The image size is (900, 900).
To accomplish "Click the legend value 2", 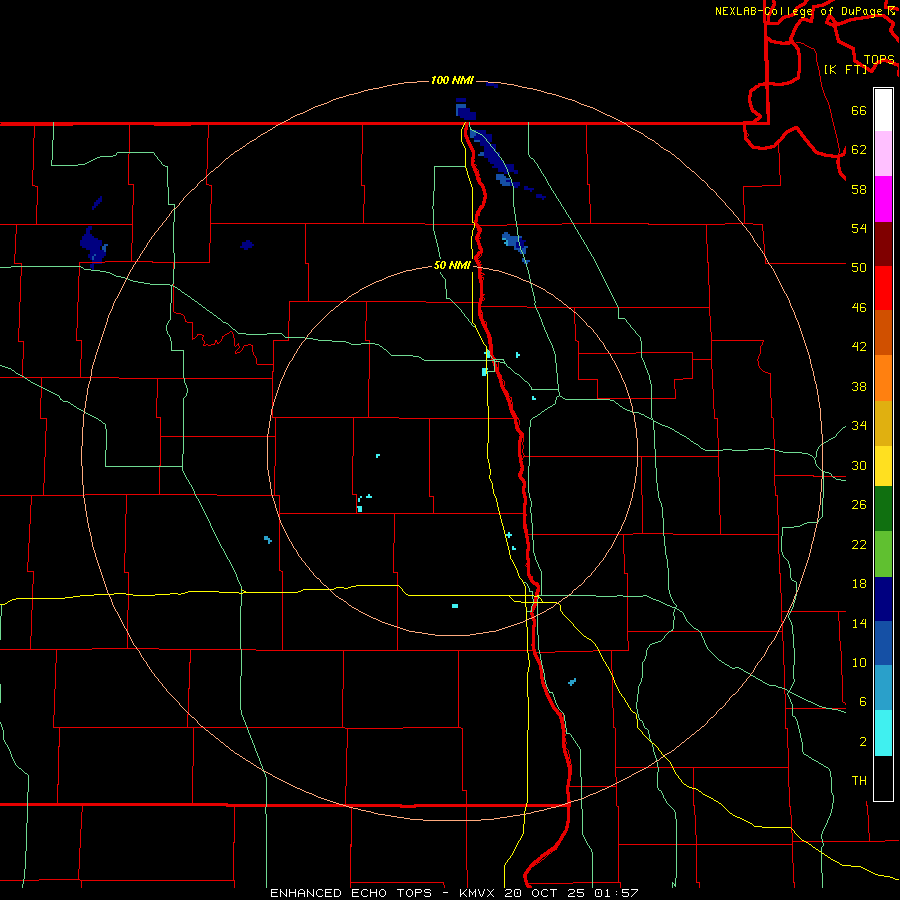I will (863, 742).
